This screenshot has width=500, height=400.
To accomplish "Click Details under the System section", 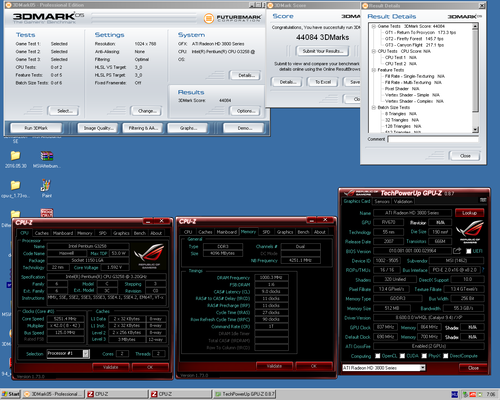I will [x=245, y=75].
